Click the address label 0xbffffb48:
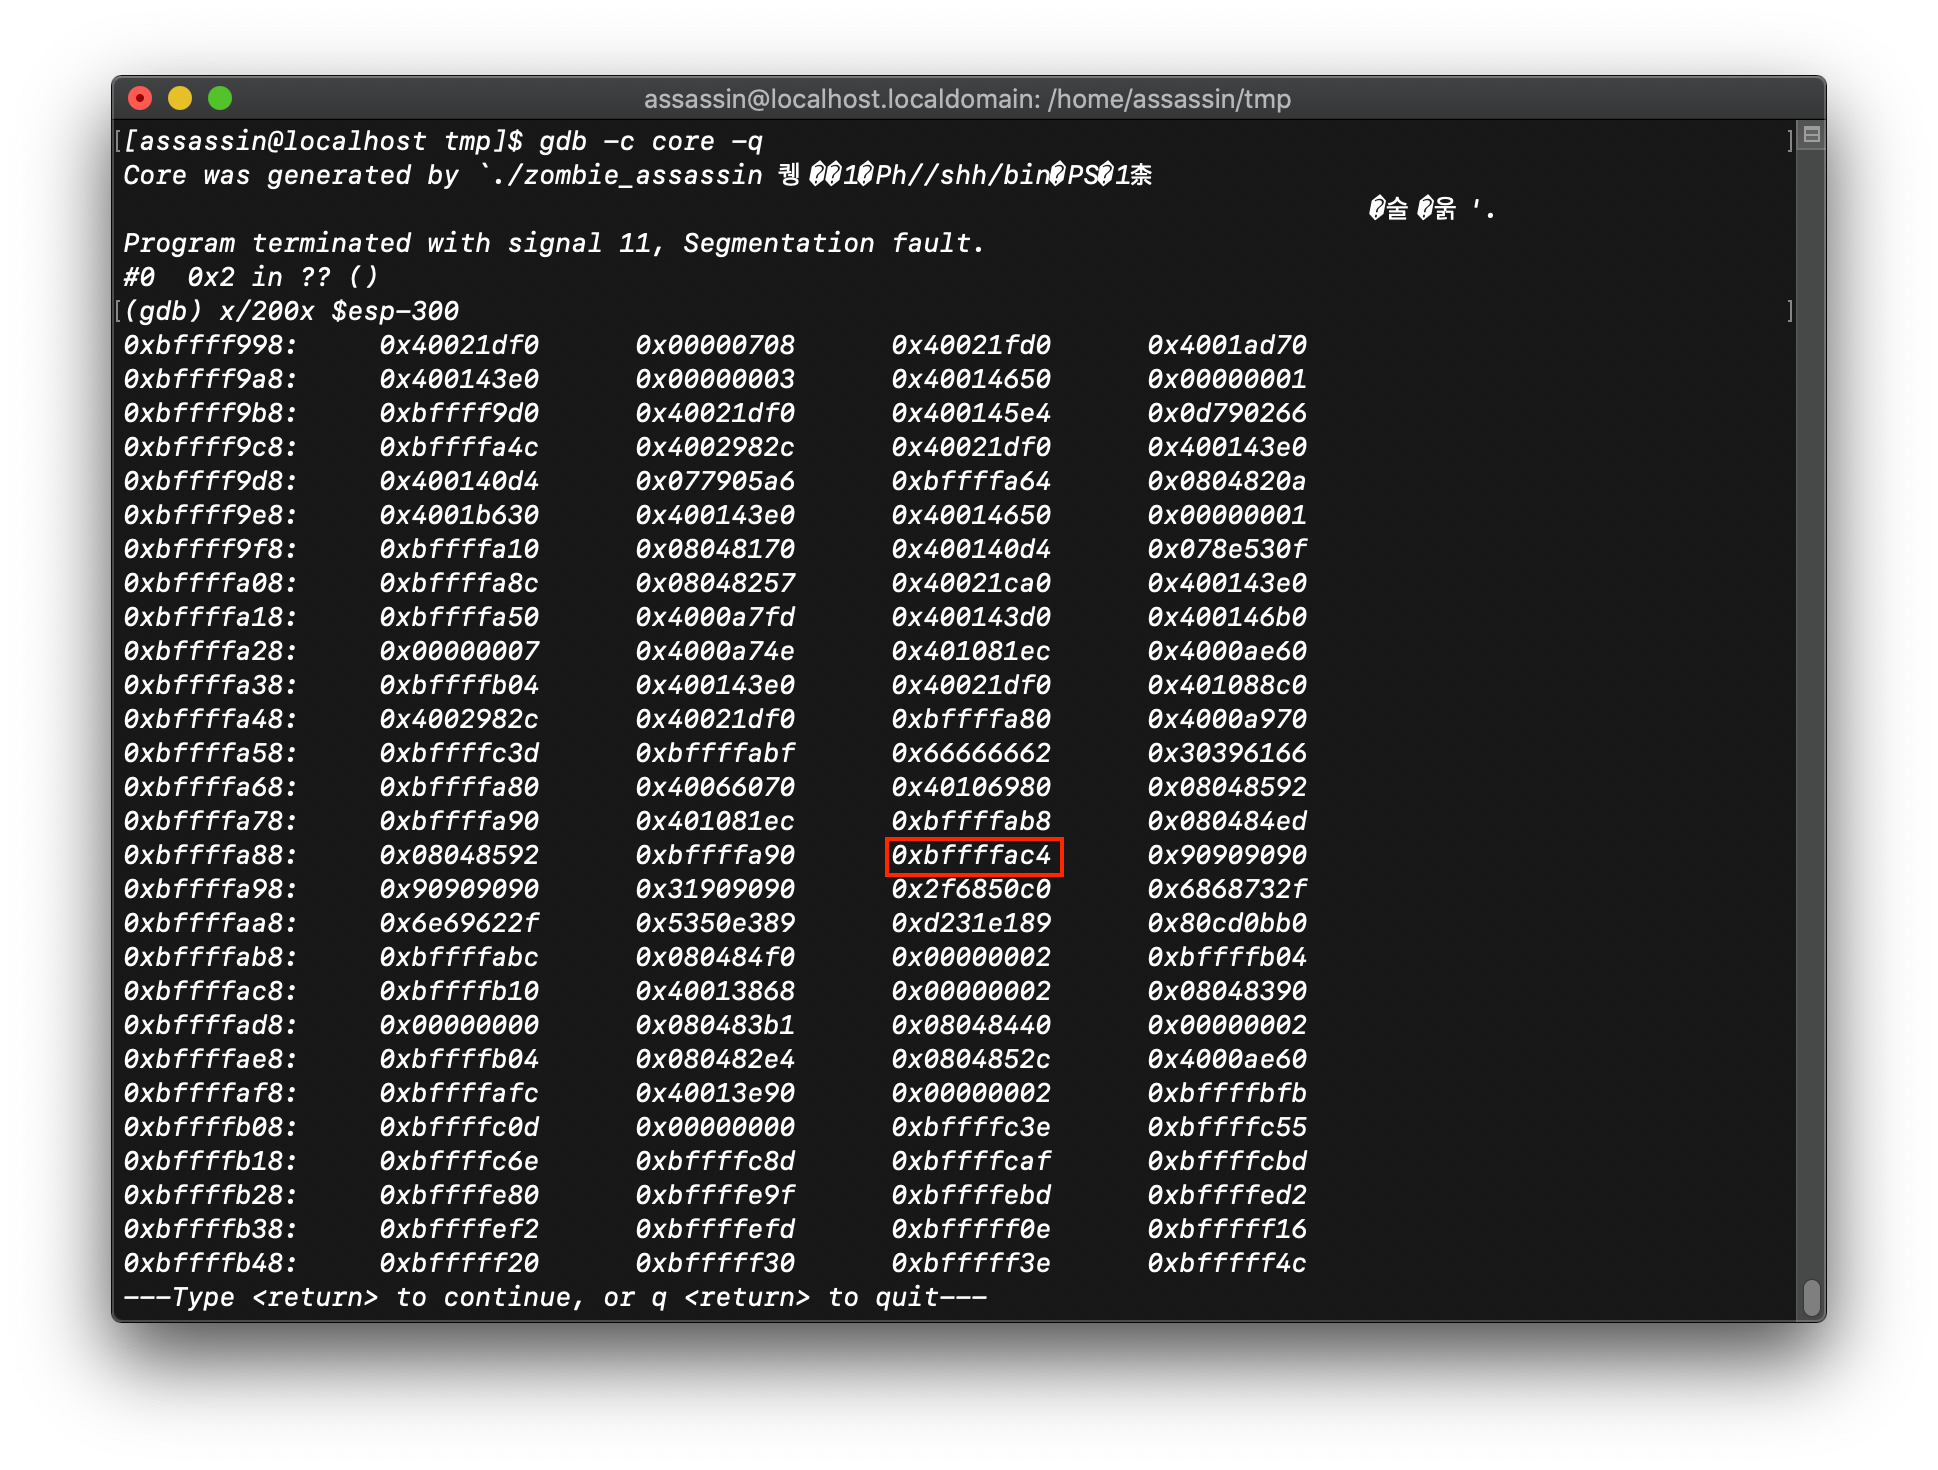The width and height of the screenshot is (1938, 1470). click(x=210, y=1263)
